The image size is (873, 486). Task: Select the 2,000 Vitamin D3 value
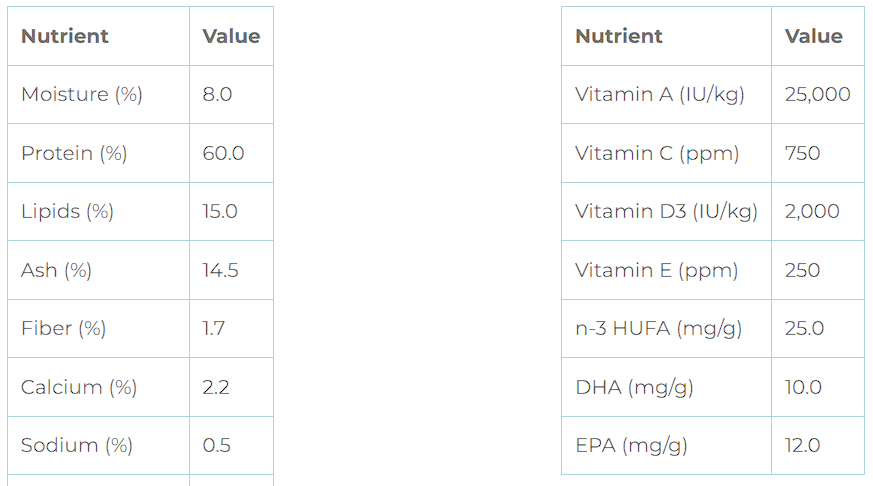(812, 212)
